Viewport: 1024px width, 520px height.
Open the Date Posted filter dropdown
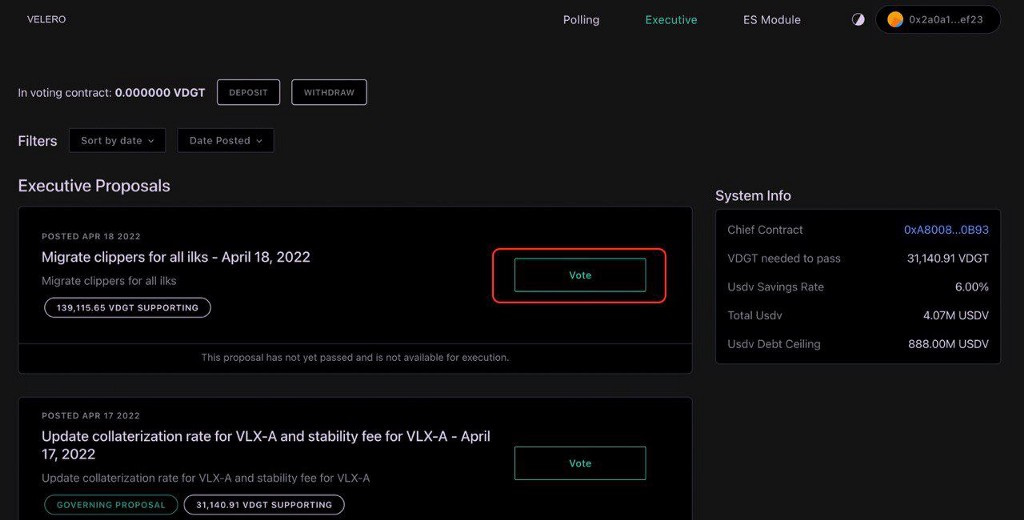click(x=225, y=141)
